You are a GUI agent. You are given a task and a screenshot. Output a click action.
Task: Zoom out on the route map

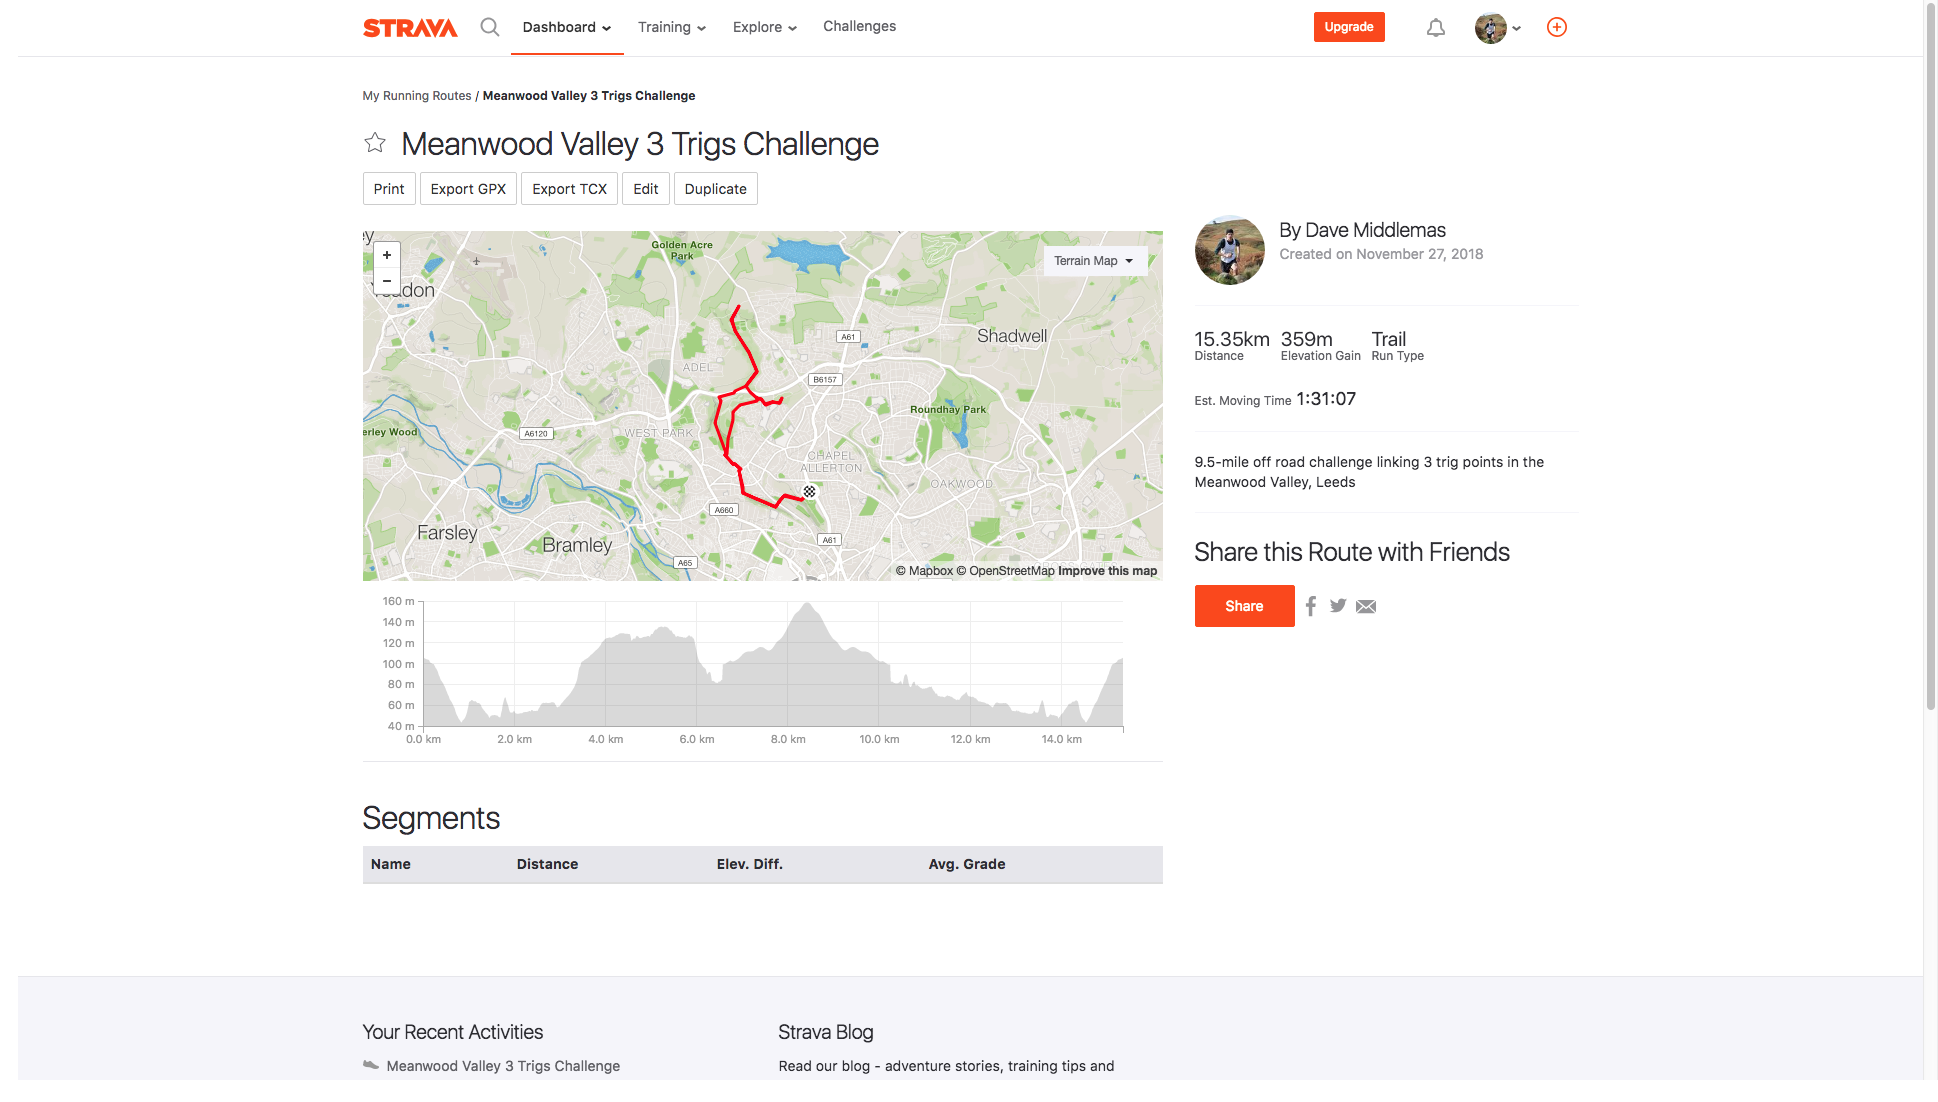coord(387,281)
